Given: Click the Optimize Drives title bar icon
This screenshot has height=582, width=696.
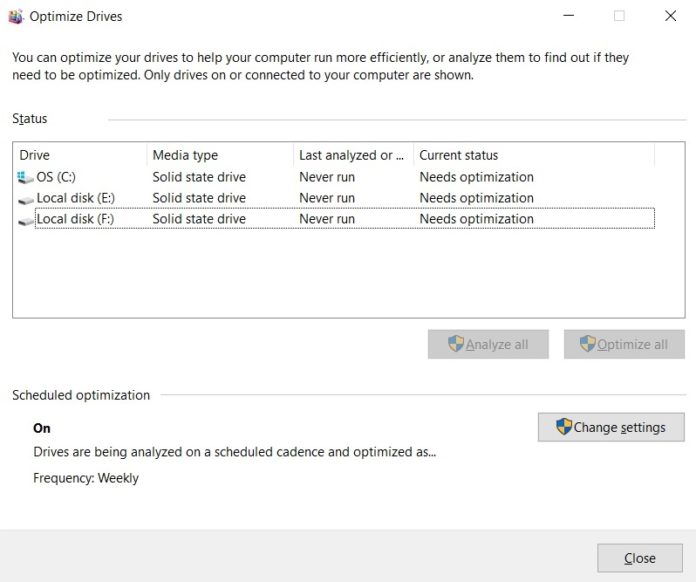Looking at the screenshot, I should [15, 16].
